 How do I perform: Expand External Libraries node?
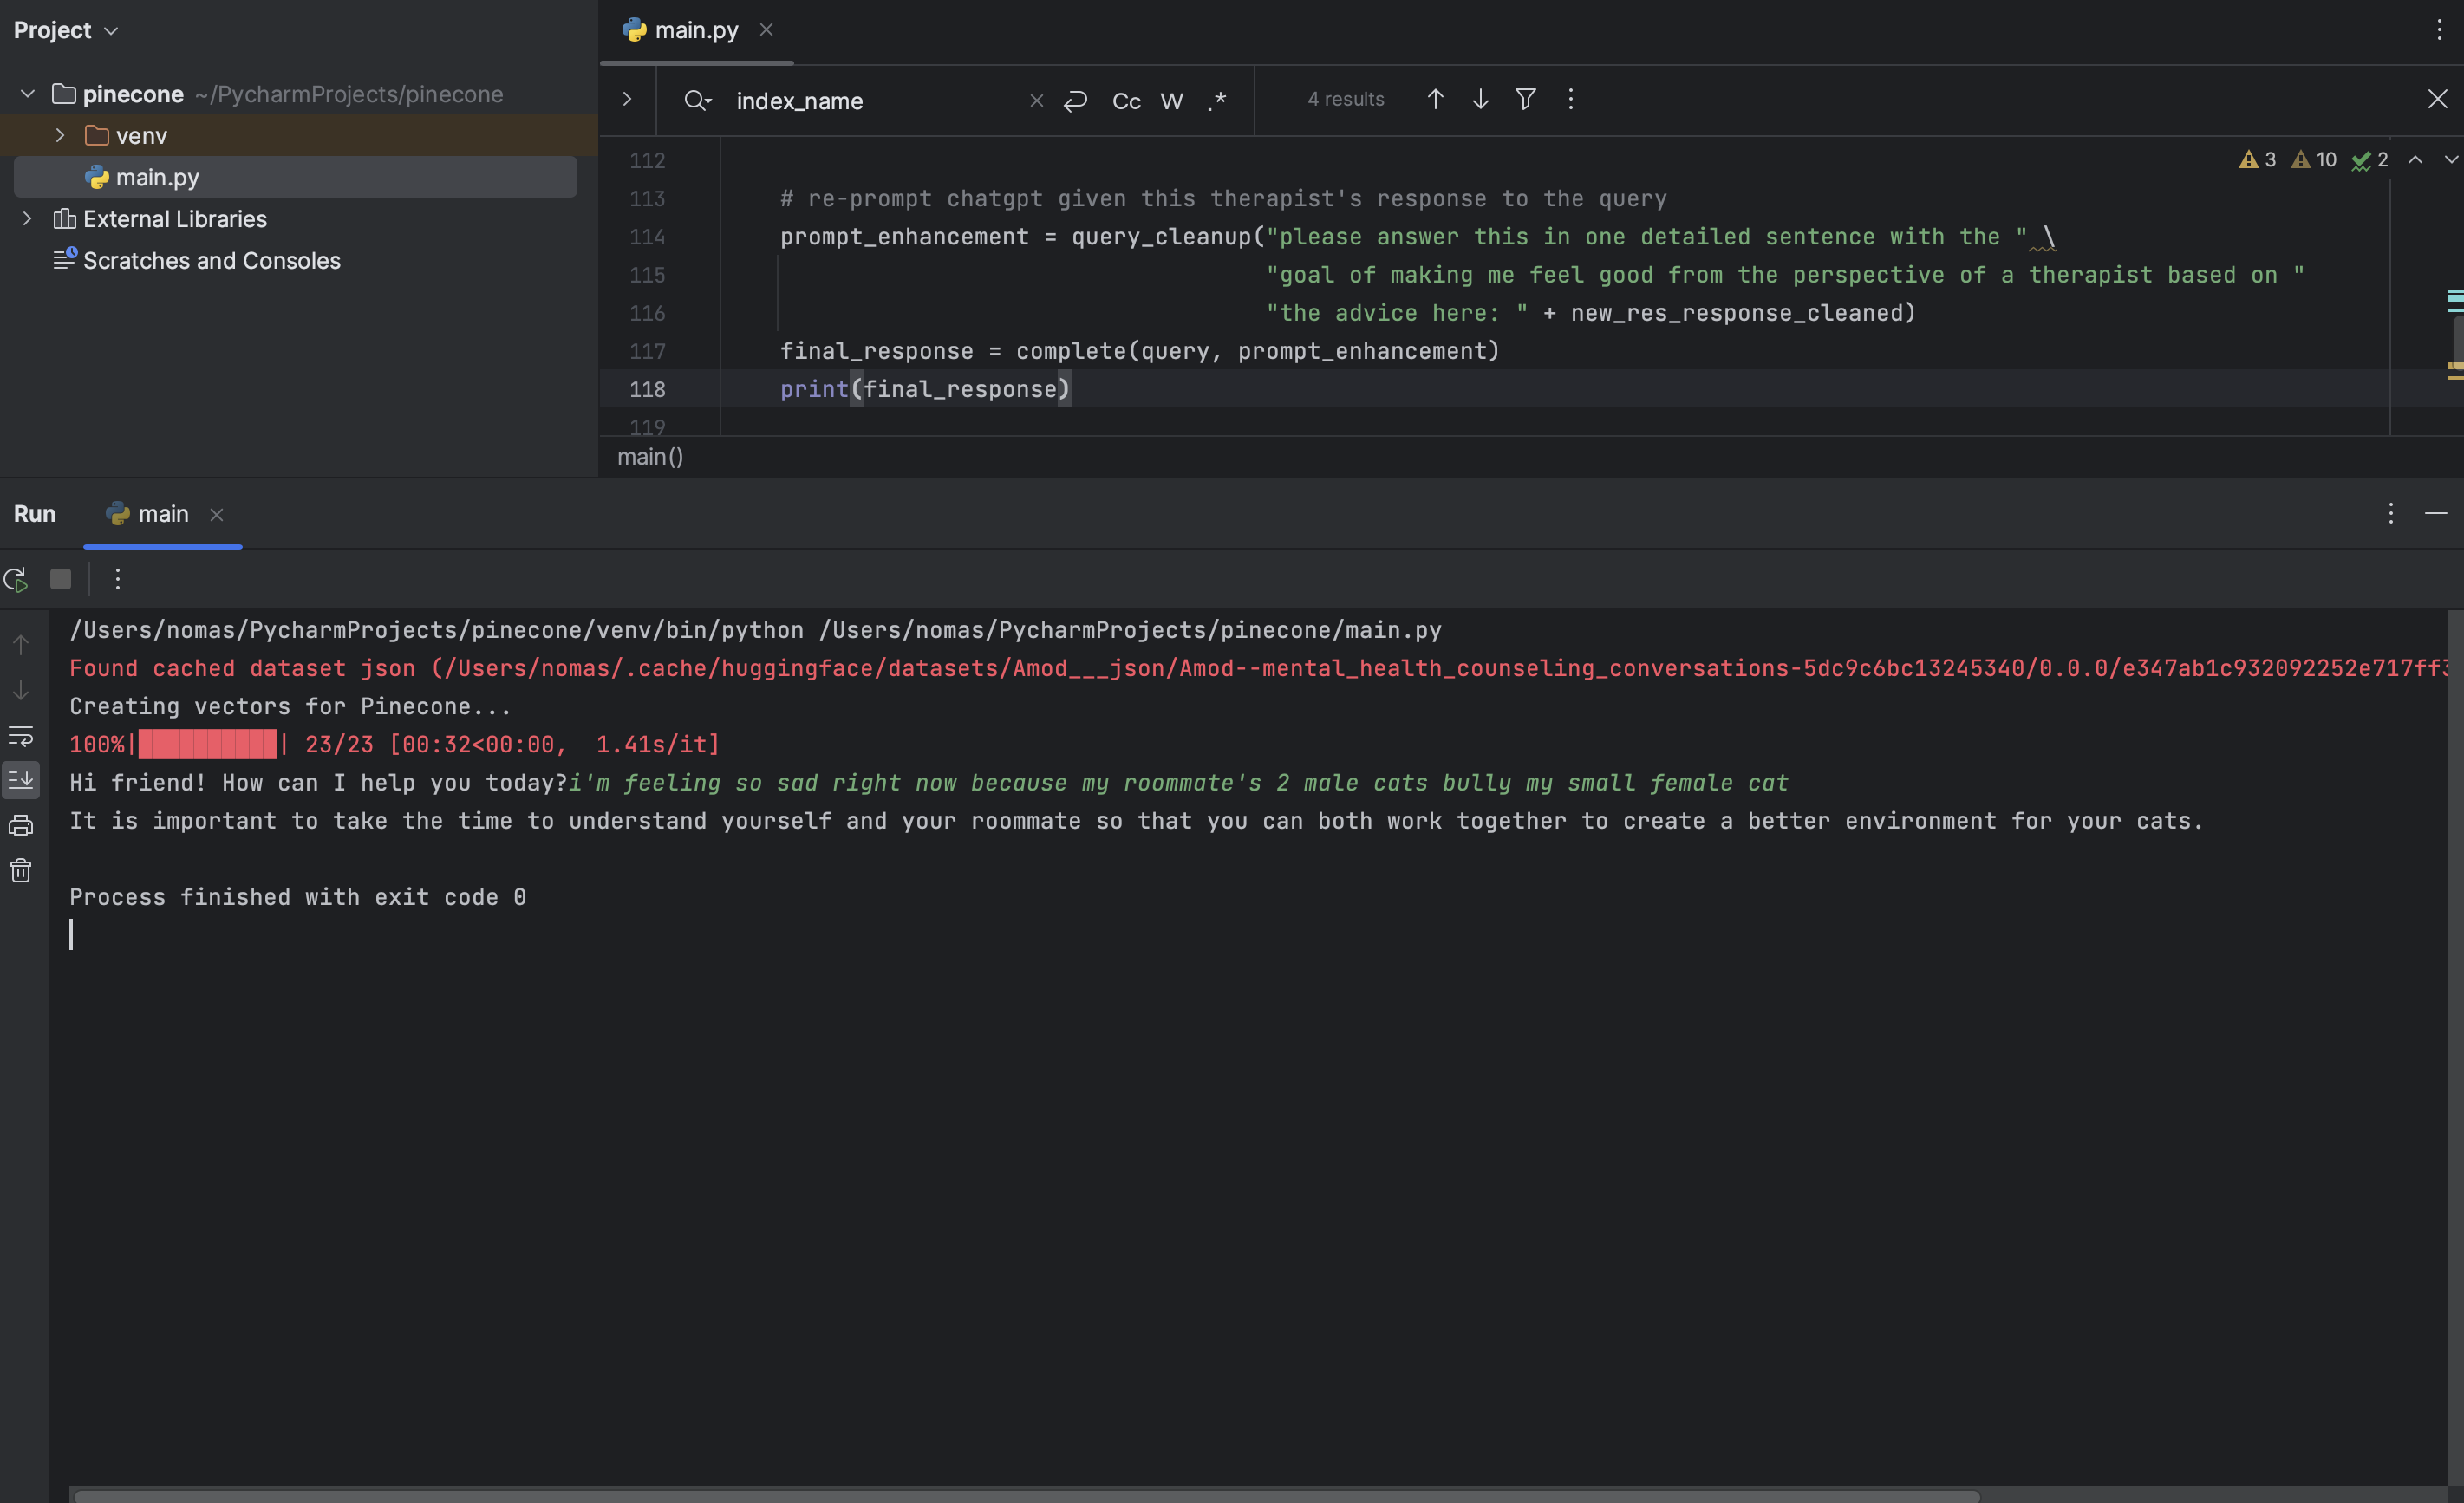(x=28, y=218)
